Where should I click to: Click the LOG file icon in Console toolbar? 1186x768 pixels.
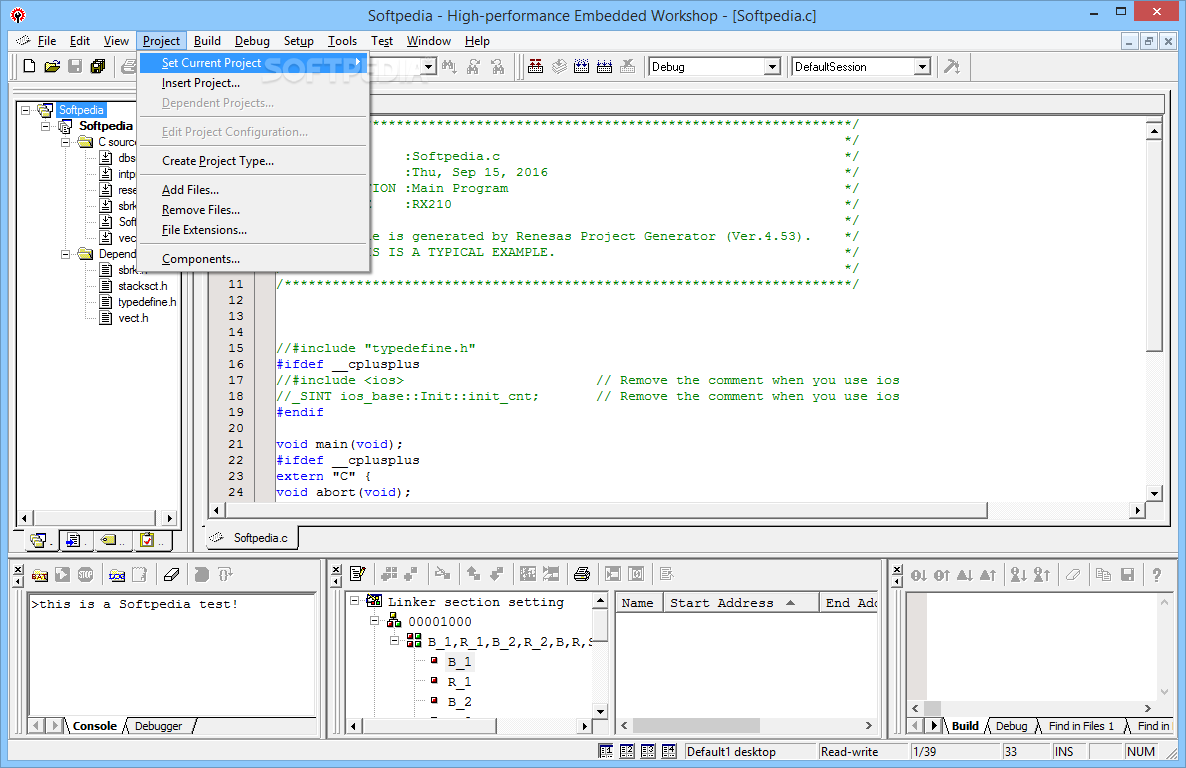coord(116,575)
